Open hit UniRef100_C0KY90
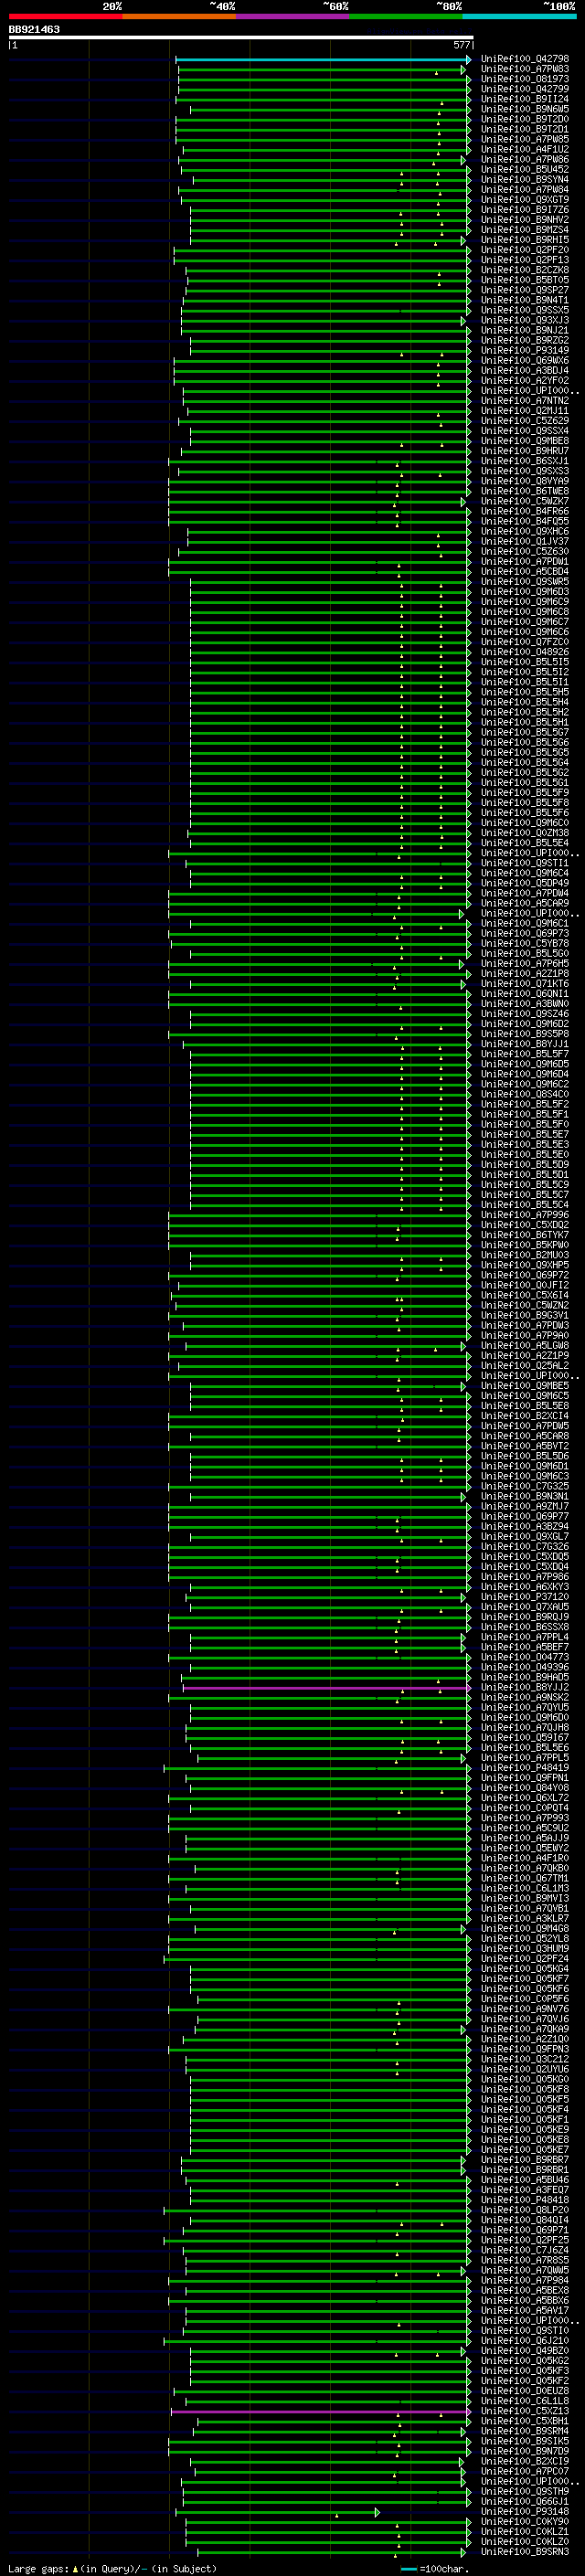The width and height of the screenshot is (585, 2576). click(525, 2522)
